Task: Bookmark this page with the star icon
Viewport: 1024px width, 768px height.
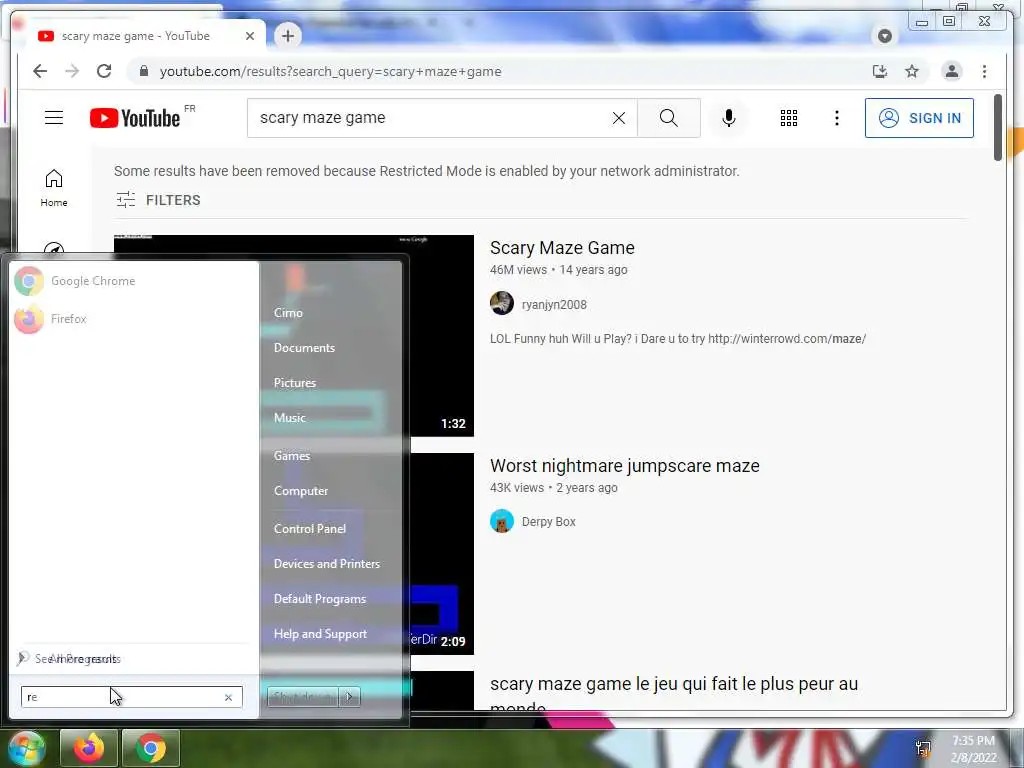Action: 912,71
